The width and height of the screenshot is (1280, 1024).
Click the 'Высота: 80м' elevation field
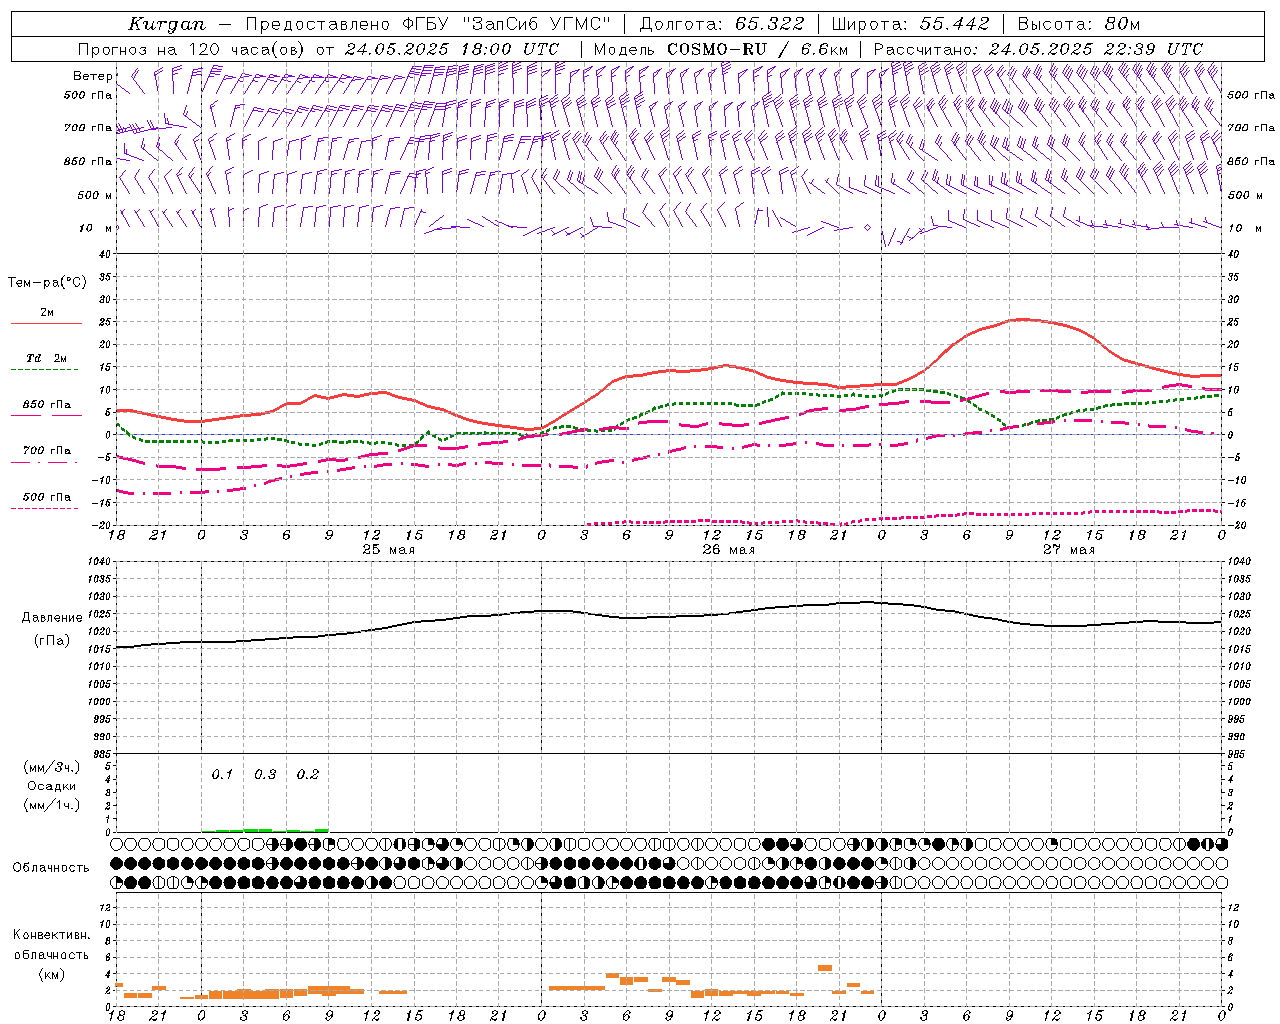pyautogui.click(x=1079, y=24)
